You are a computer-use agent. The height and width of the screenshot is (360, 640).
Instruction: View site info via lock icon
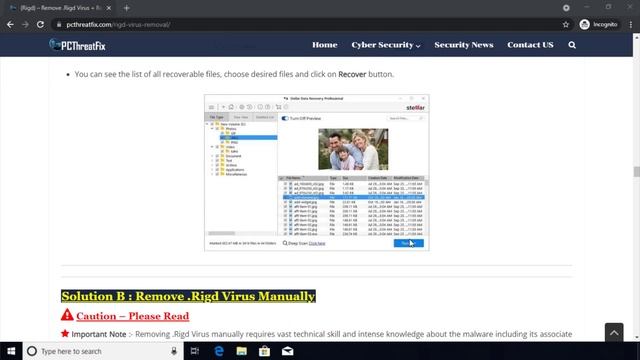click(x=59, y=24)
